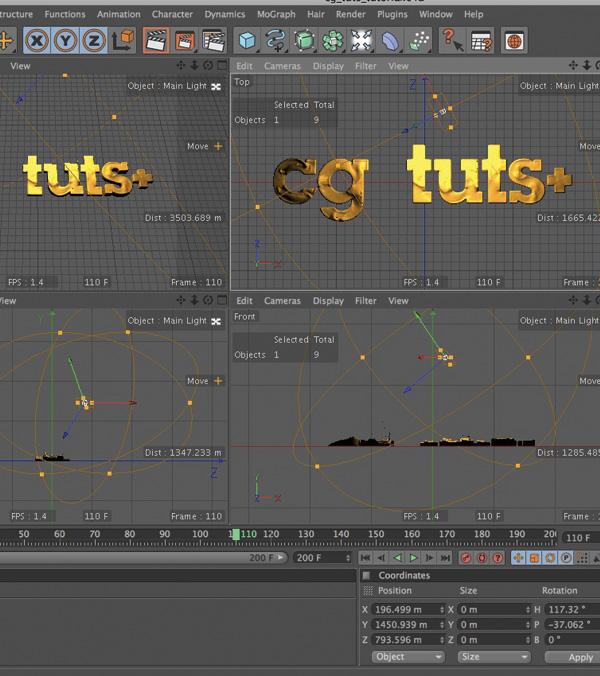Toggle the X axis lock
Viewport: 600px width, 676px height.
point(37,41)
